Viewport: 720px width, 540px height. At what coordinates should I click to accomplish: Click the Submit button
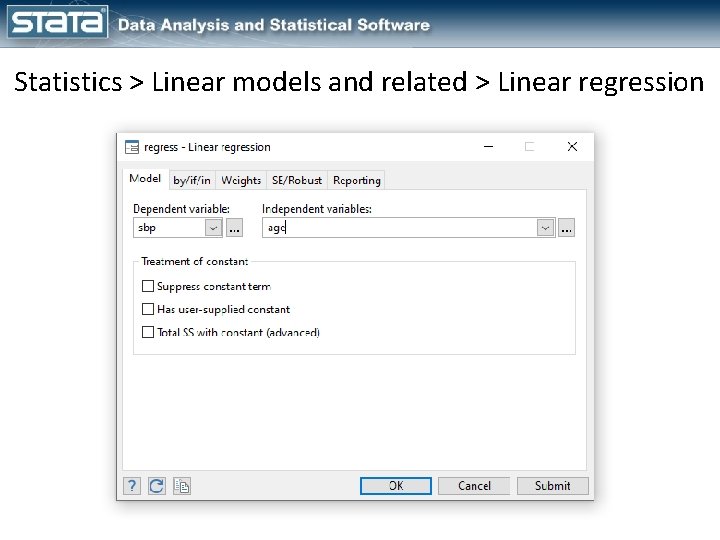[552, 486]
